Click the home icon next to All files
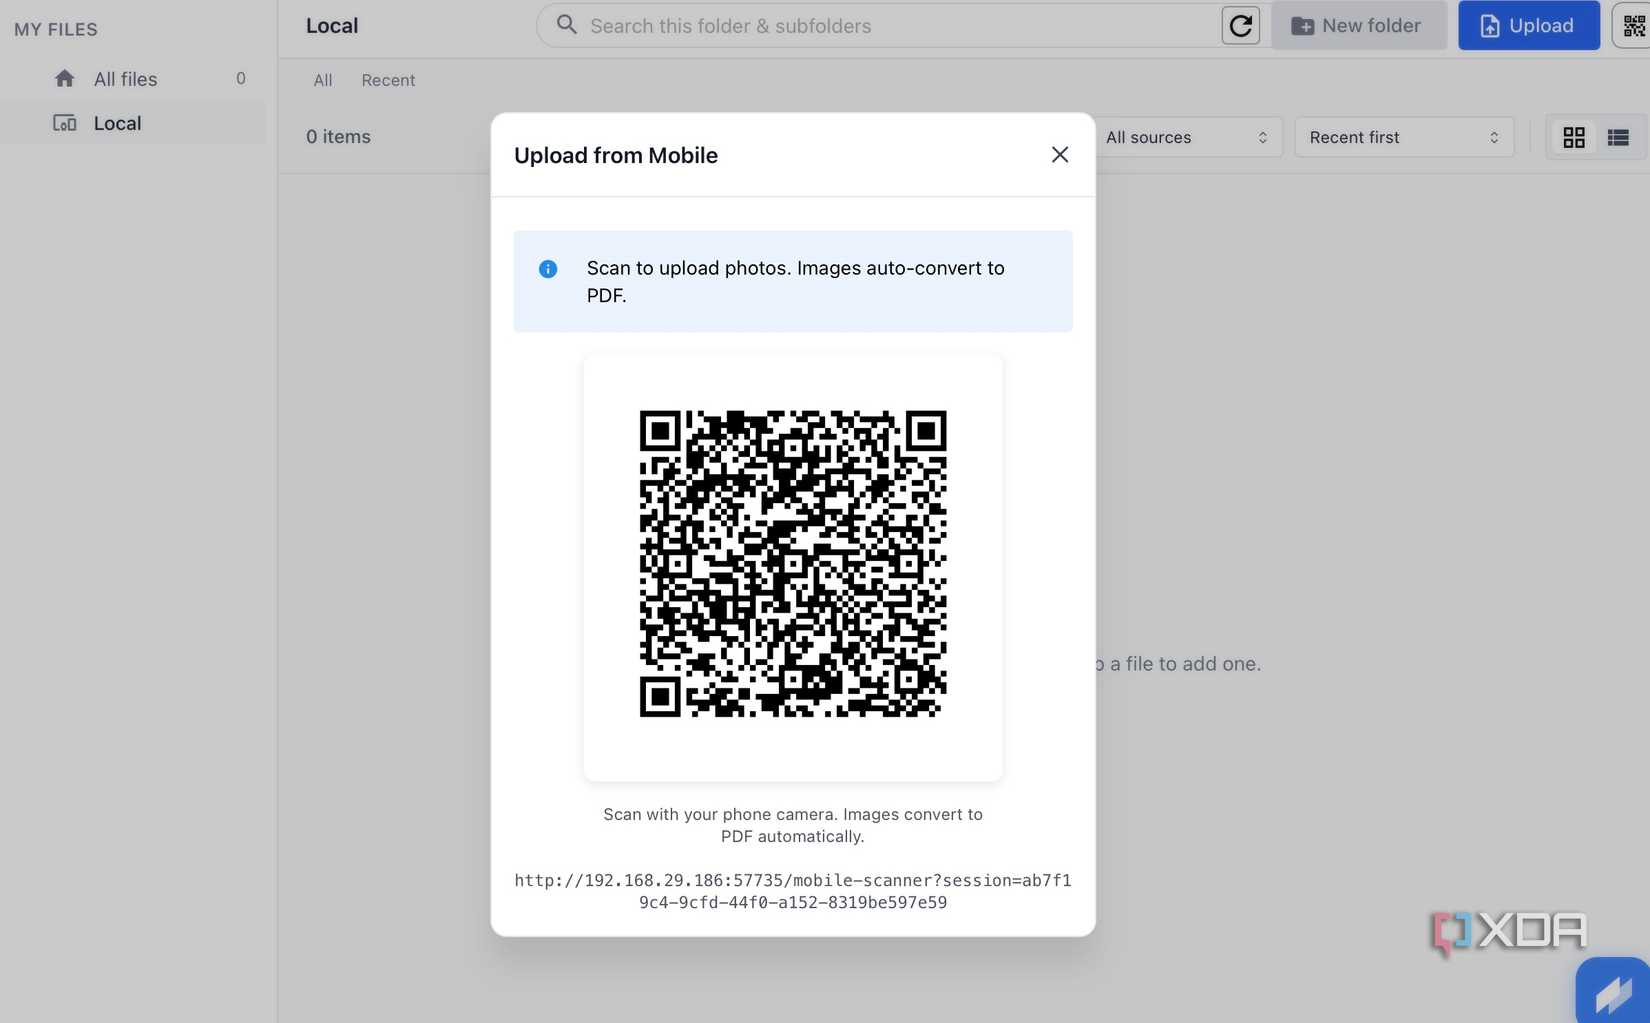1650x1023 pixels. pos(65,78)
